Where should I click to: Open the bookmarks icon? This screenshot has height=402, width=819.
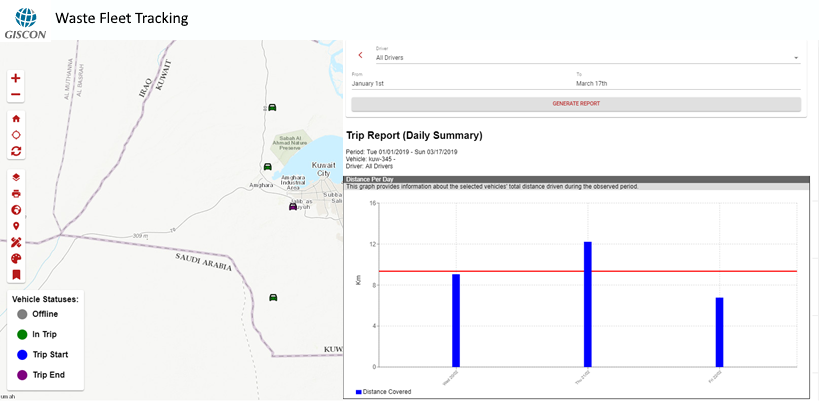16,274
